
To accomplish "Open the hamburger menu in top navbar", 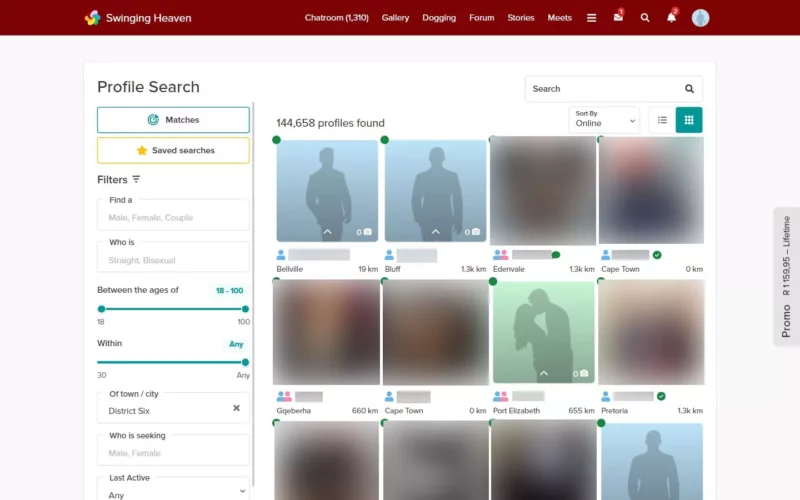I will click(591, 18).
